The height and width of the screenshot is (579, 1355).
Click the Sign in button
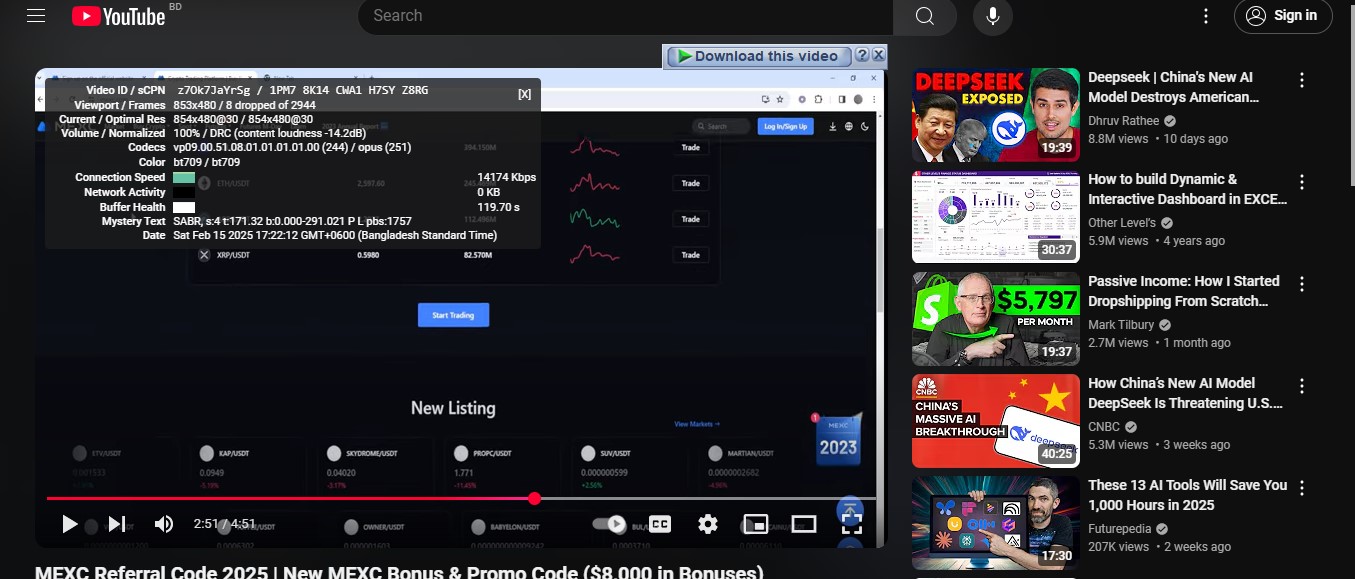pos(1283,16)
